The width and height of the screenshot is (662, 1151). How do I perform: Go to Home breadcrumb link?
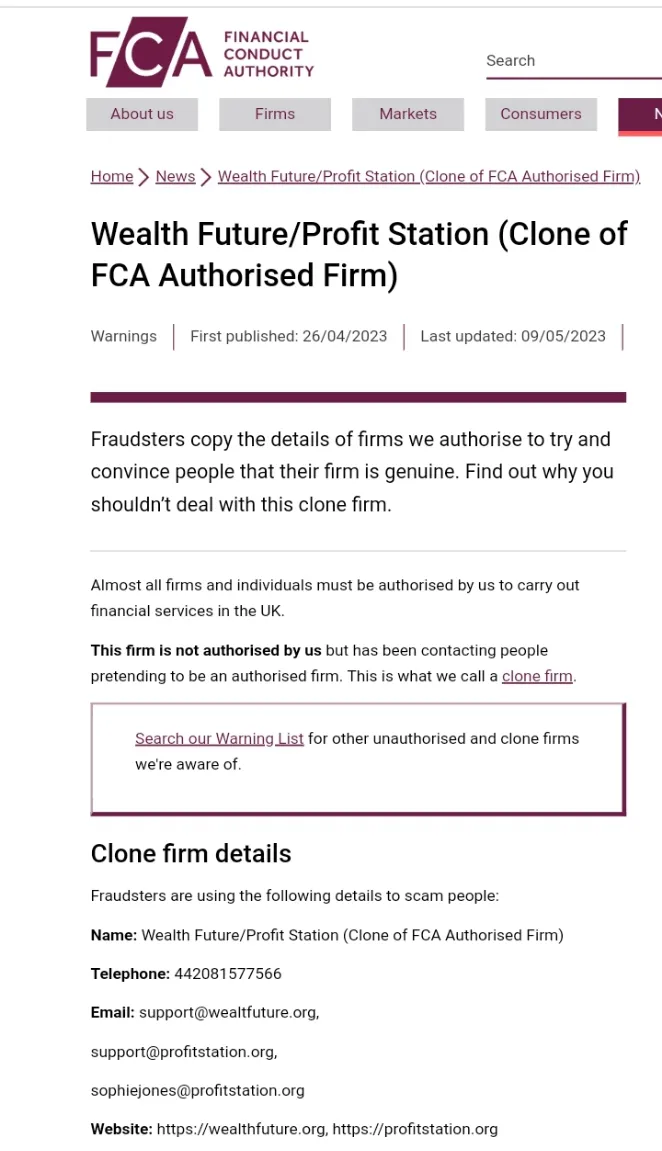click(112, 176)
